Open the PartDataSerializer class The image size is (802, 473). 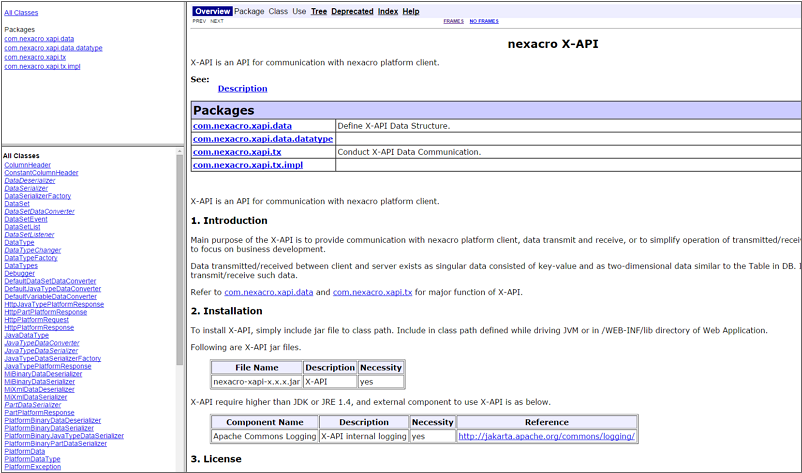33,405
